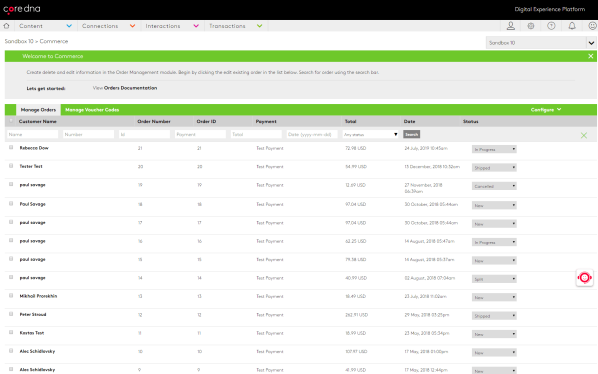Open the user profile icon

(x=511, y=26)
